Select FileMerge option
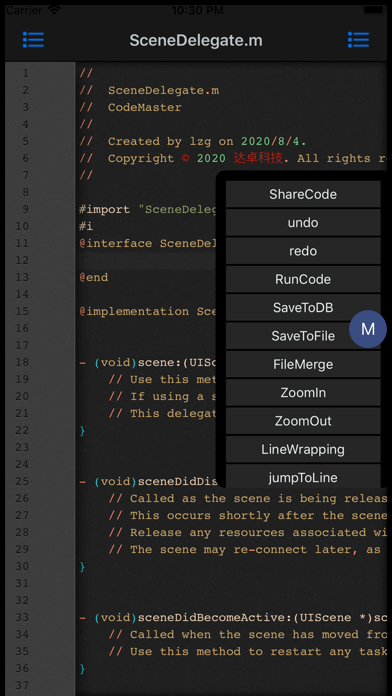This screenshot has height=696, width=392. pos(303,364)
